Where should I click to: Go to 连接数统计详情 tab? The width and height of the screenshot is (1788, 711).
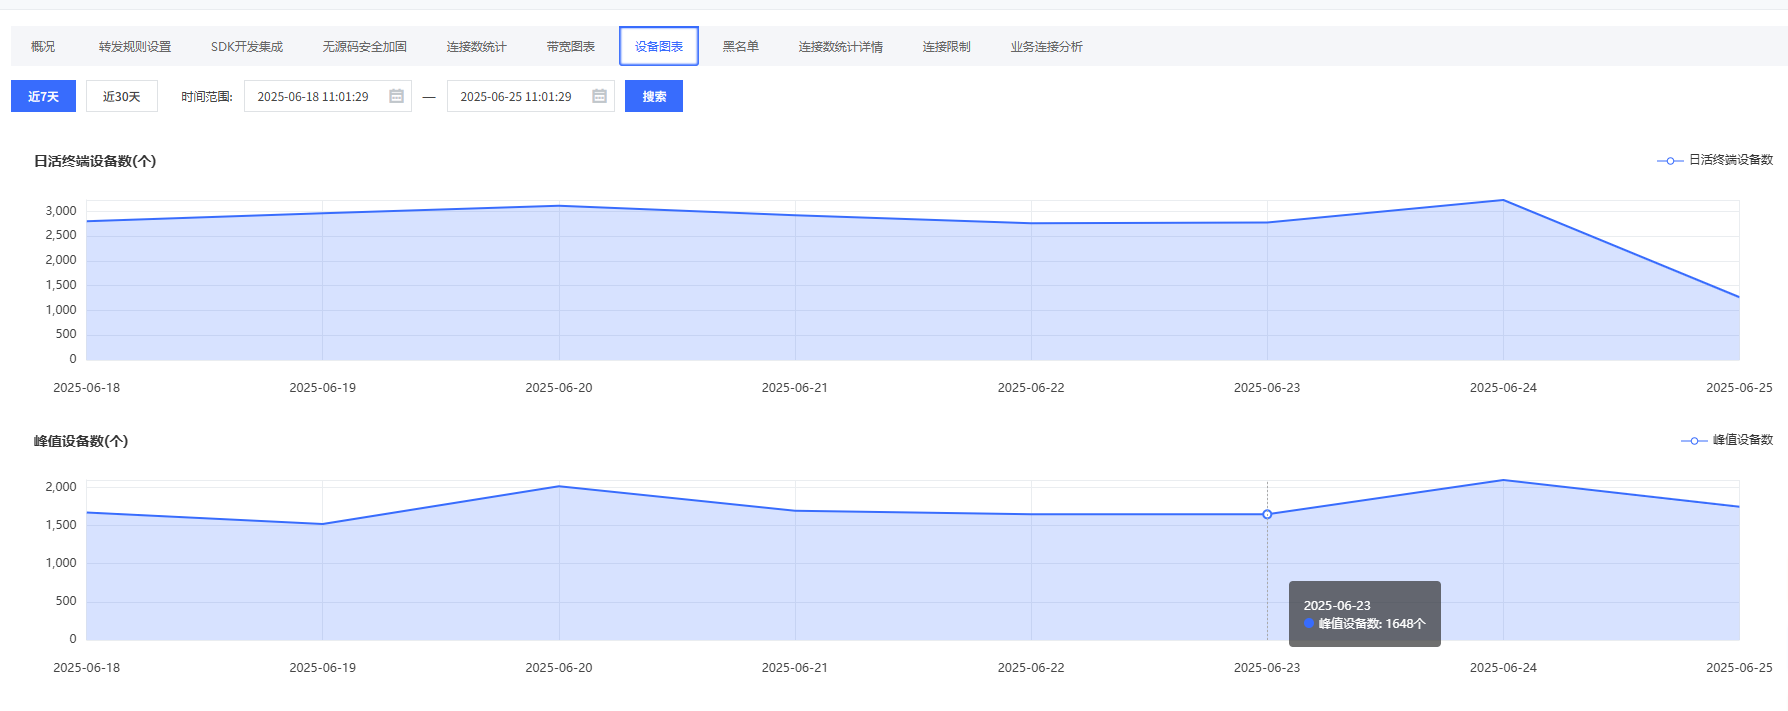840,47
